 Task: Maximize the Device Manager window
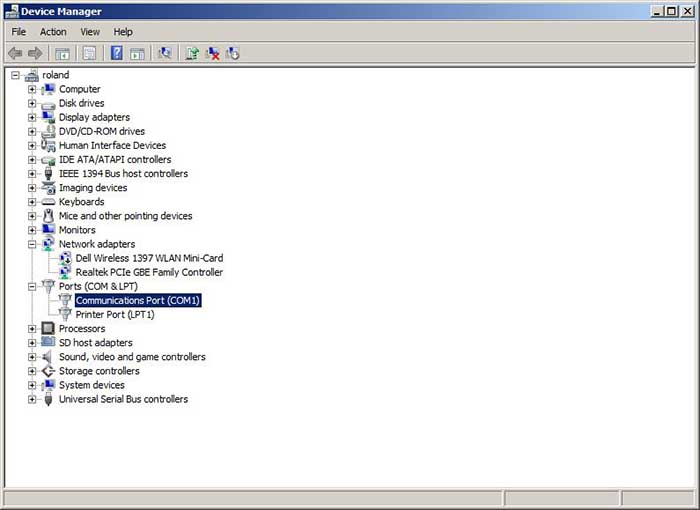pos(671,11)
